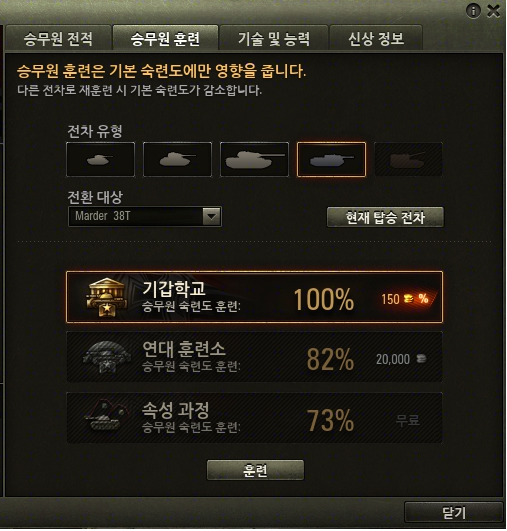Click the 현재 탑승 전차 button
The height and width of the screenshot is (531, 507).
(x=385, y=217)
